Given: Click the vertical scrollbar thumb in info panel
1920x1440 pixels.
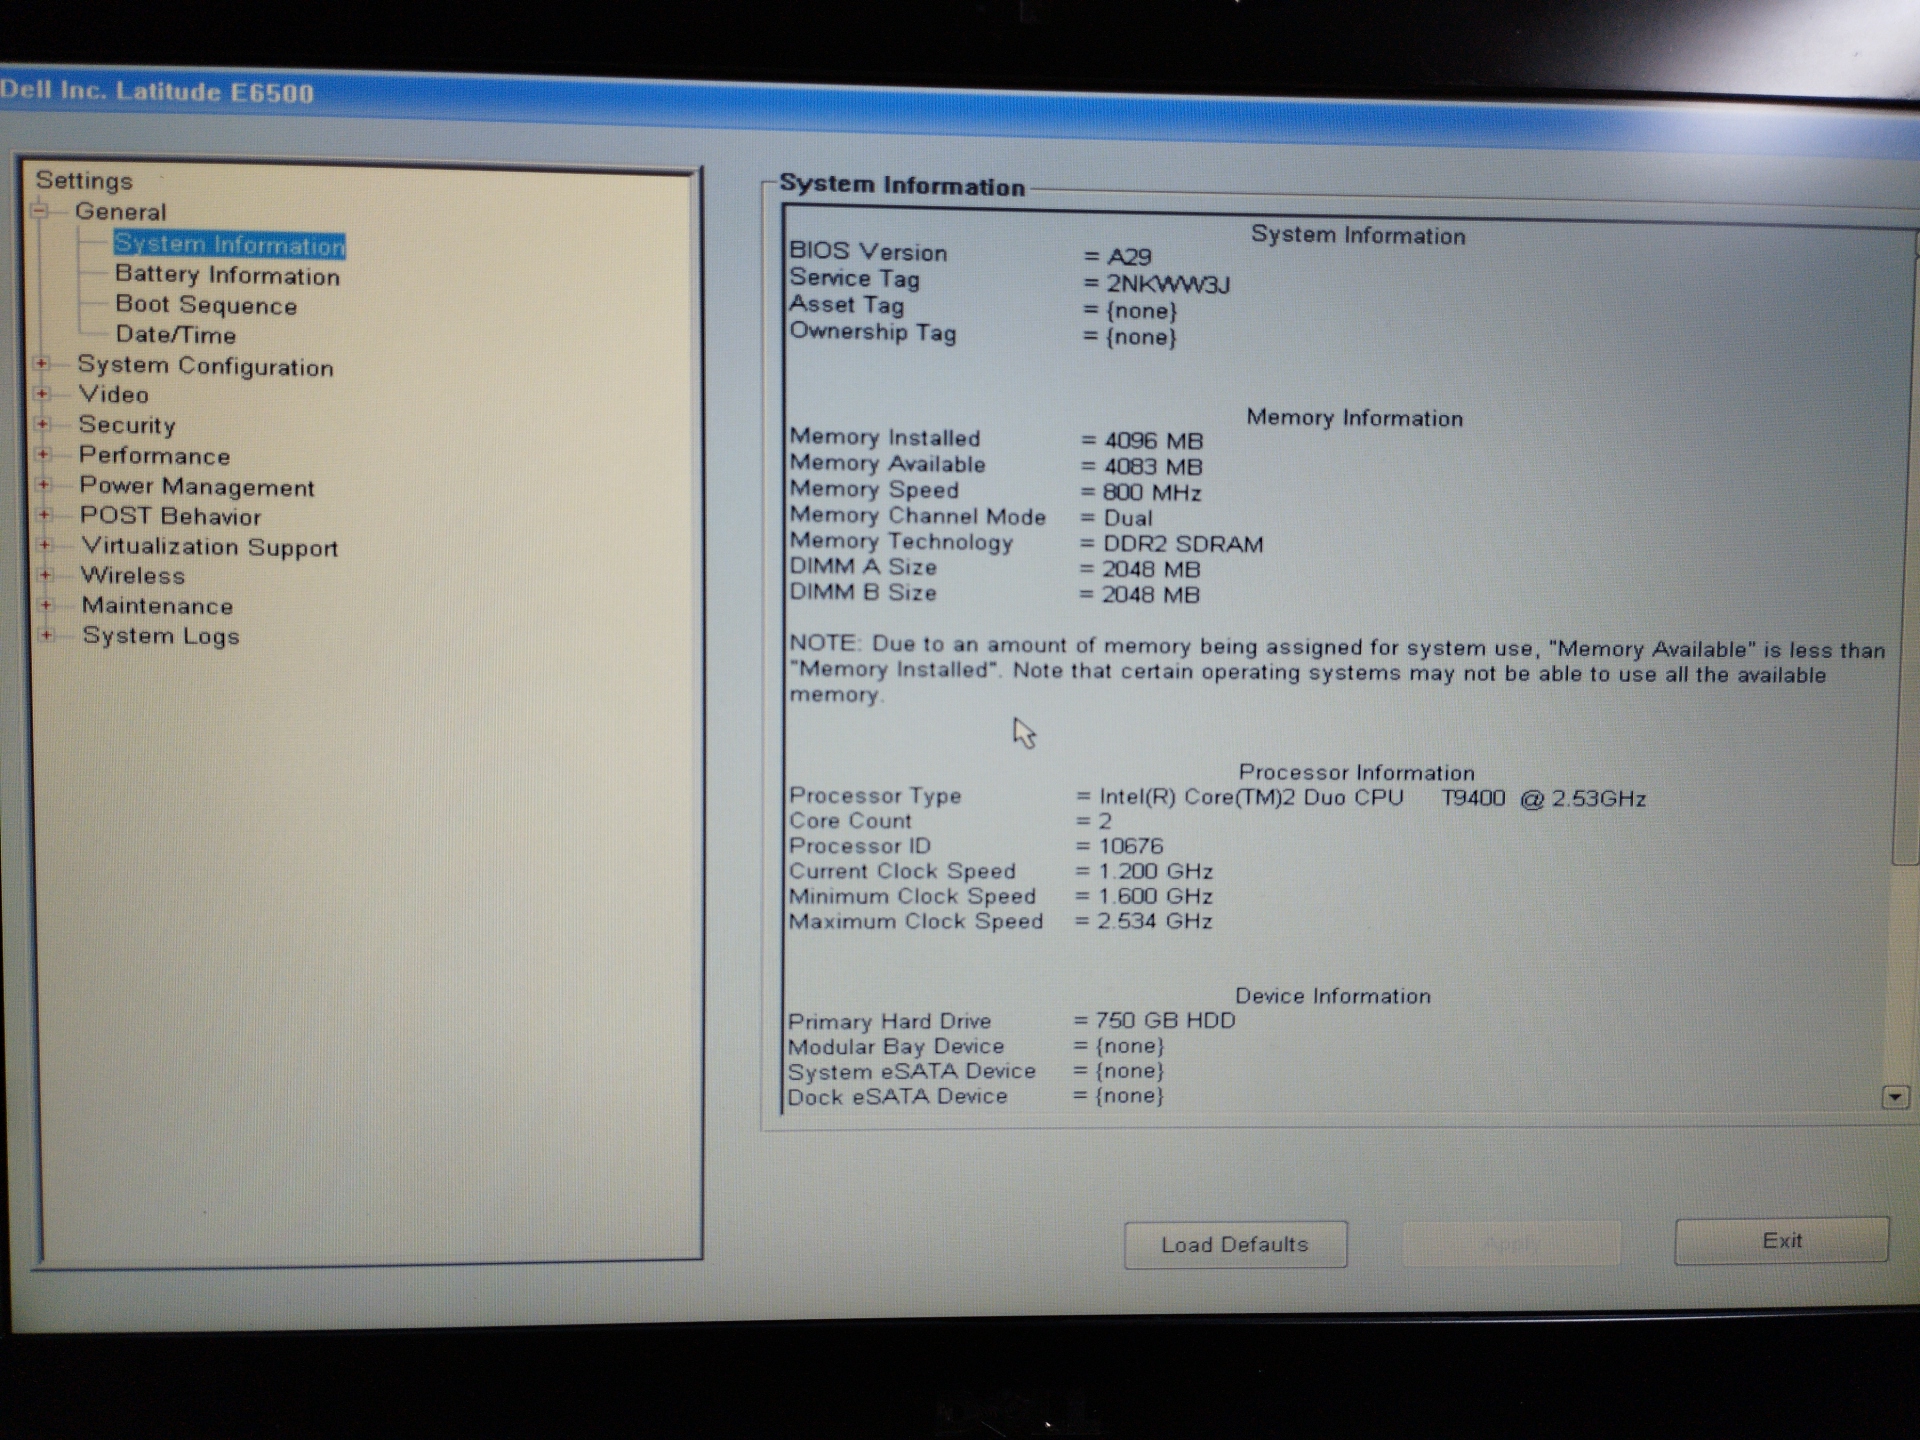Looking at the screenshot, I should pos(1906,550).
